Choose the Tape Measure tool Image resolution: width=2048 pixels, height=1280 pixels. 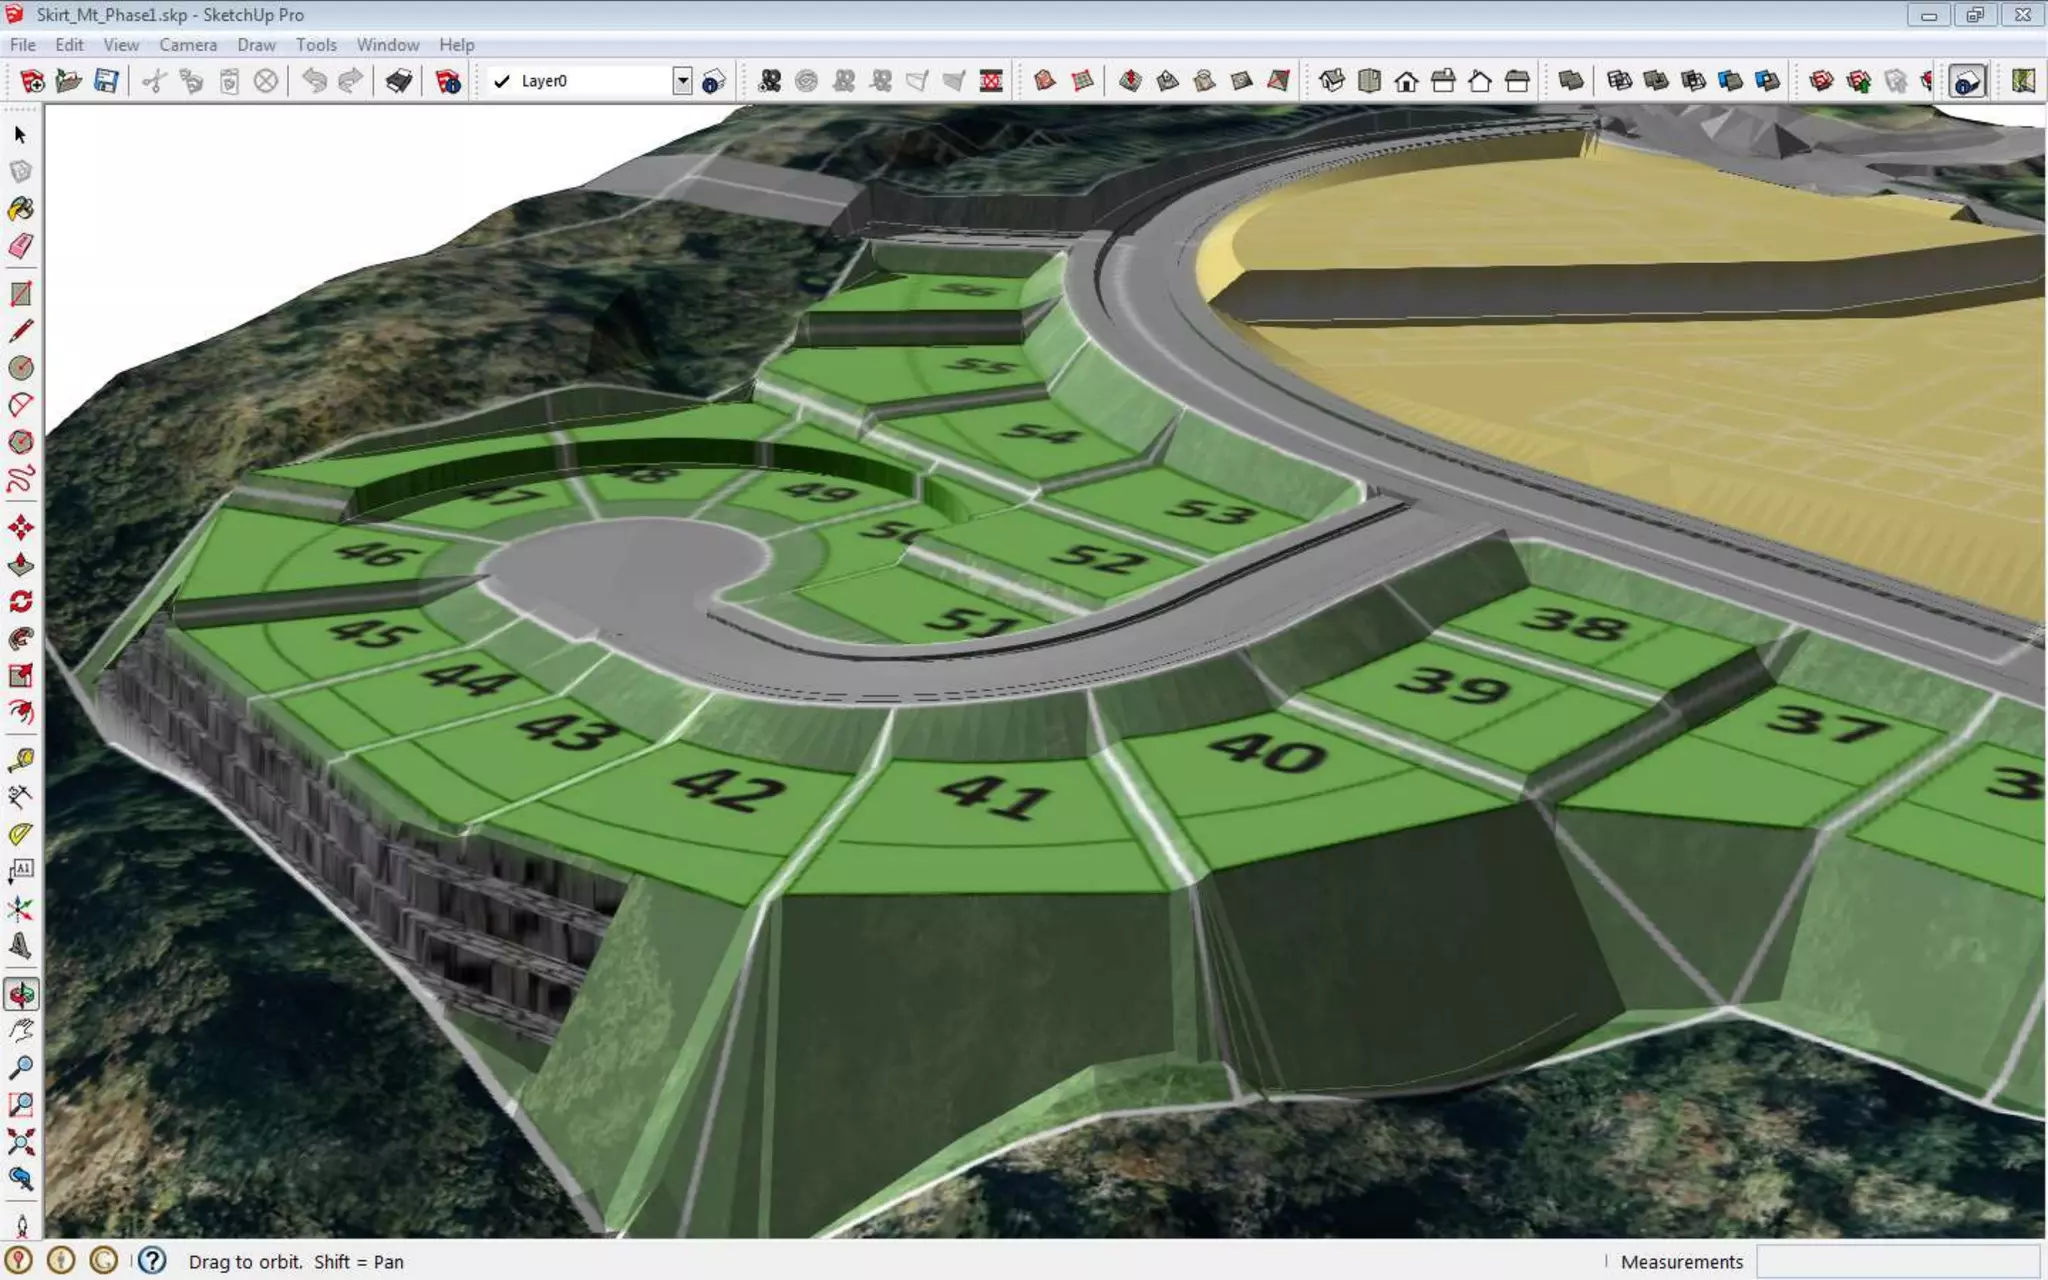21,760
